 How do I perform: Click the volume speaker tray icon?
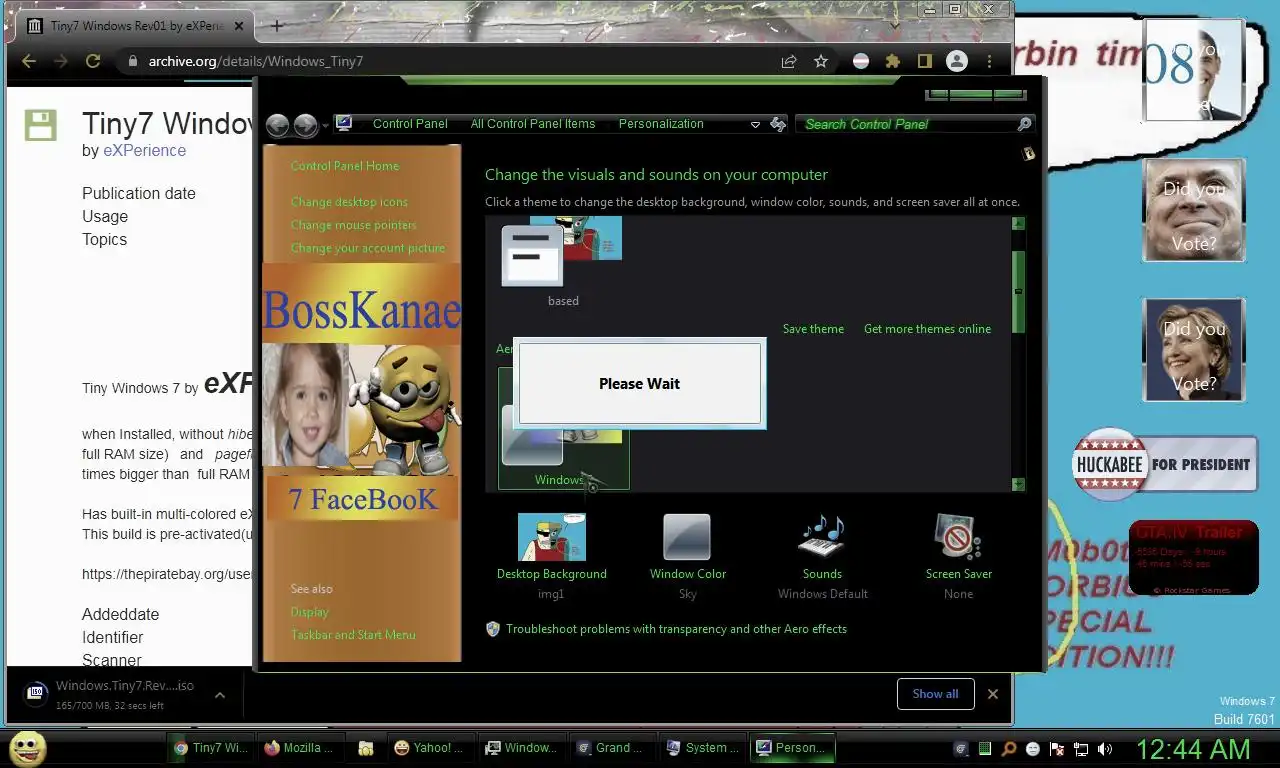pos(1105,748)
